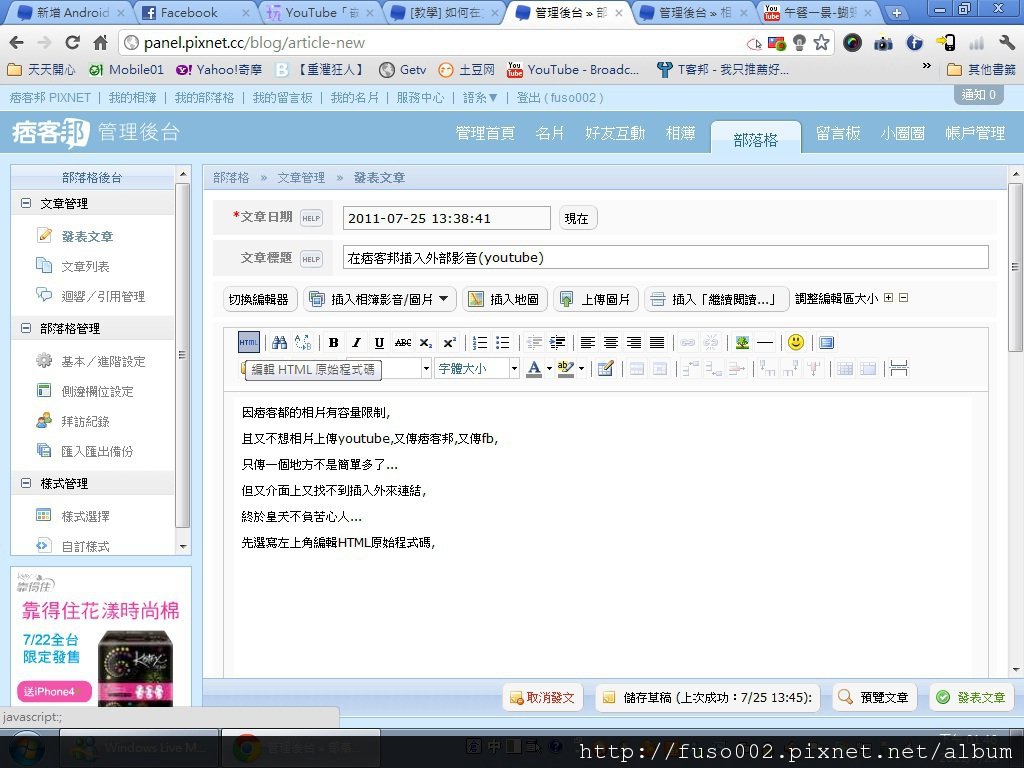Click the 切換編輯器 button
The height and width of the screenshot is (768, 1024).
tap(259, 299)
